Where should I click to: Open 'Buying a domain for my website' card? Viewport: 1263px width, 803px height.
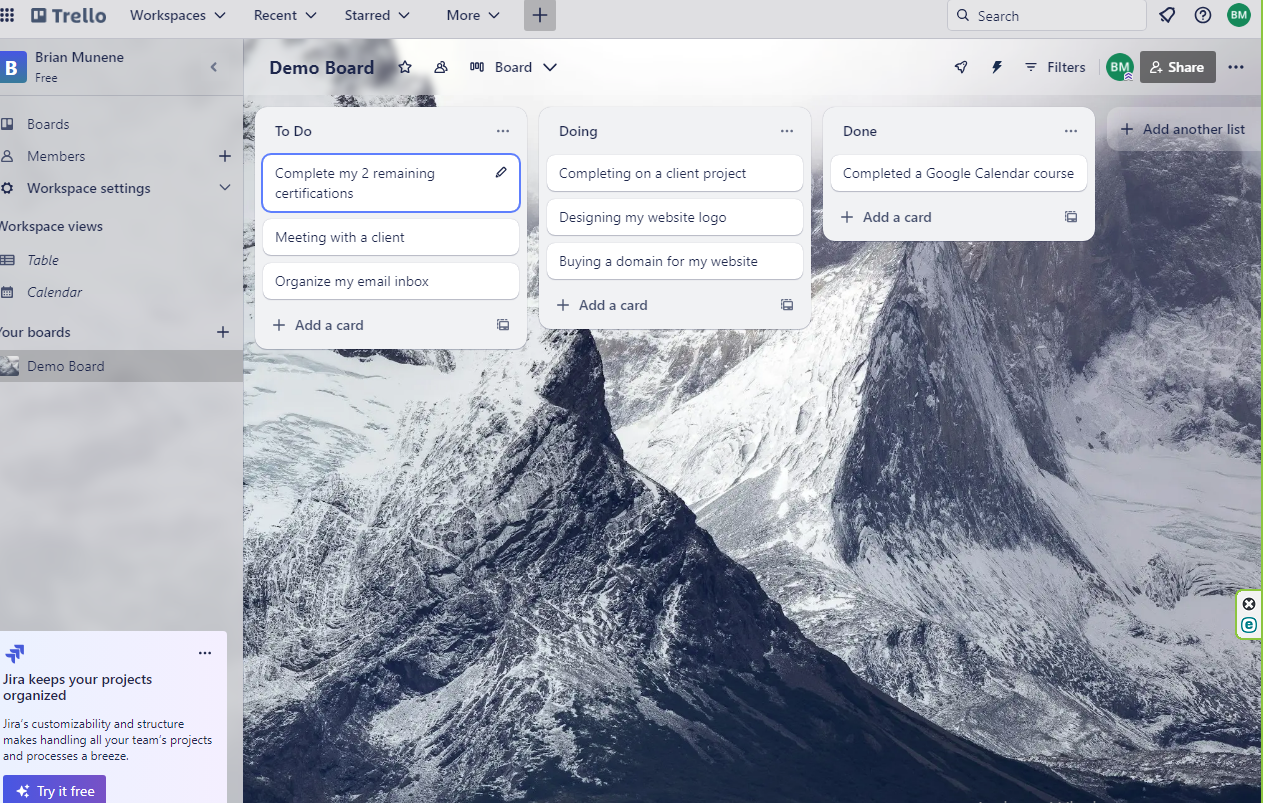(675, 261)
